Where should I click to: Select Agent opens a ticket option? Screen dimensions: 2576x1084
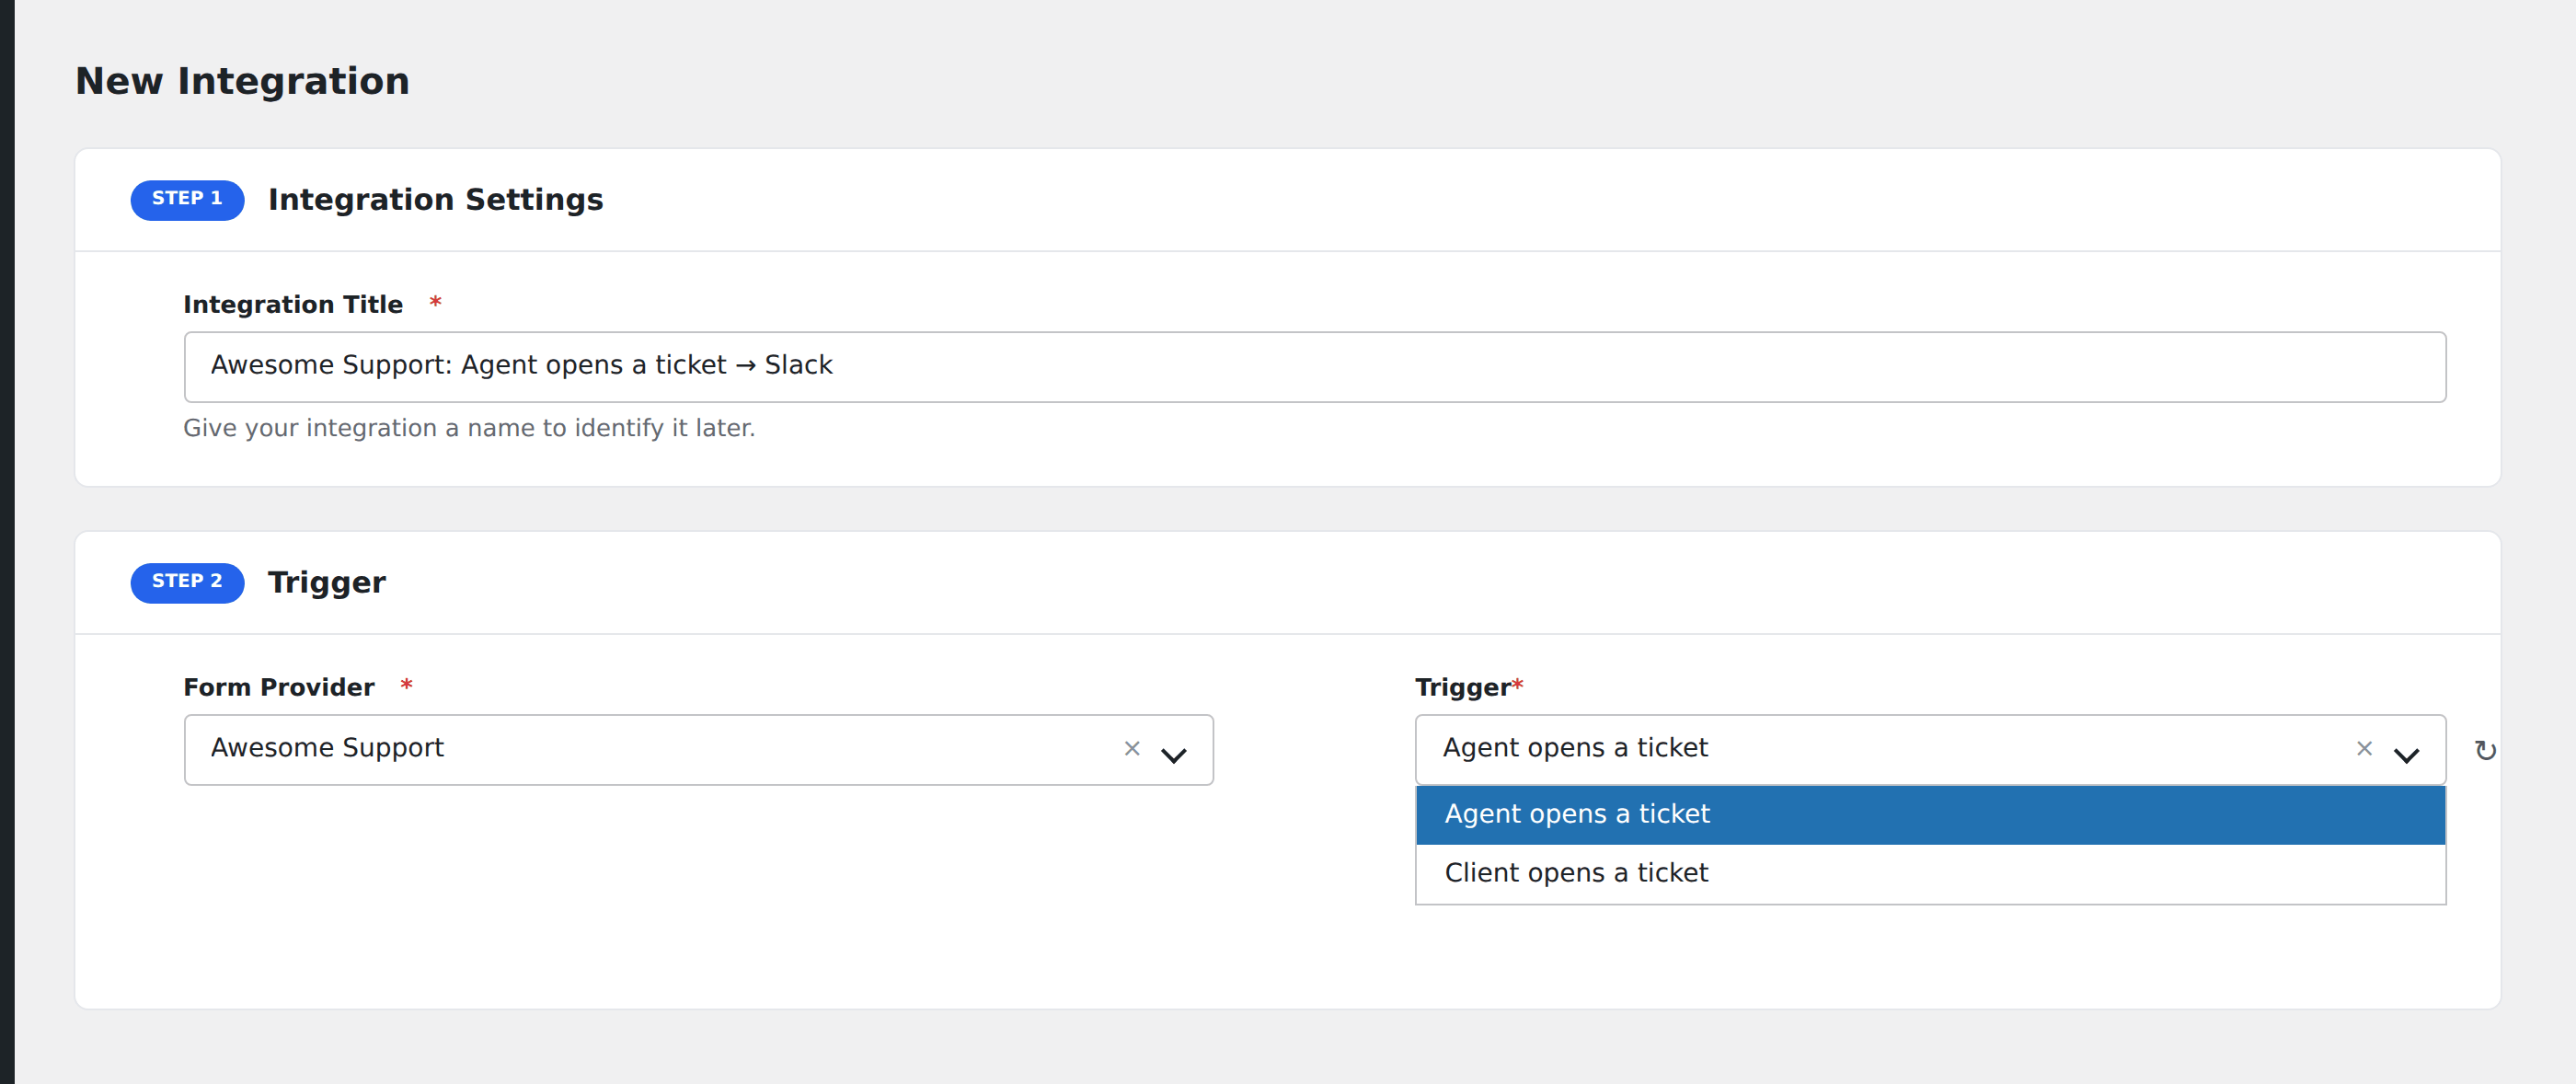pos(1930,814)
